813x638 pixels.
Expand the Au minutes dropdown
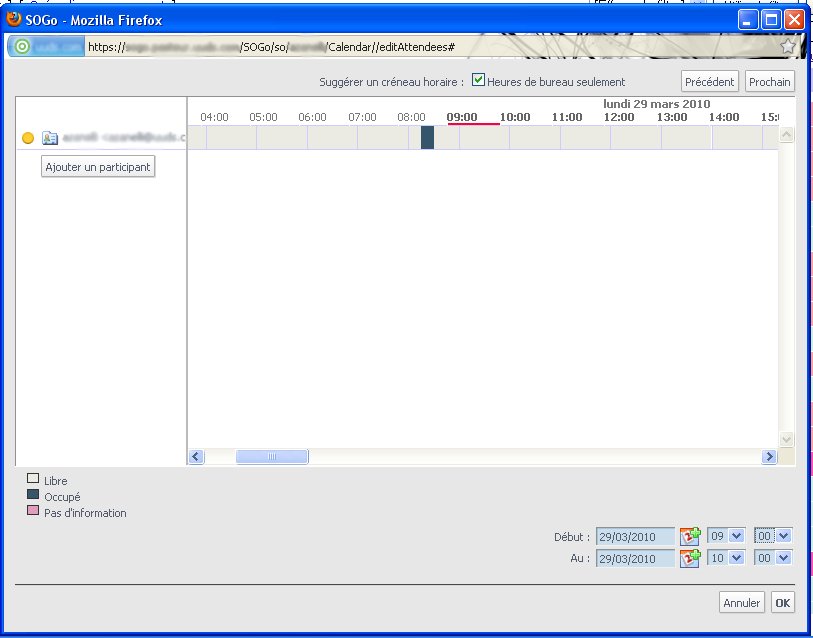pyautogui.click(x=773, y=558)
